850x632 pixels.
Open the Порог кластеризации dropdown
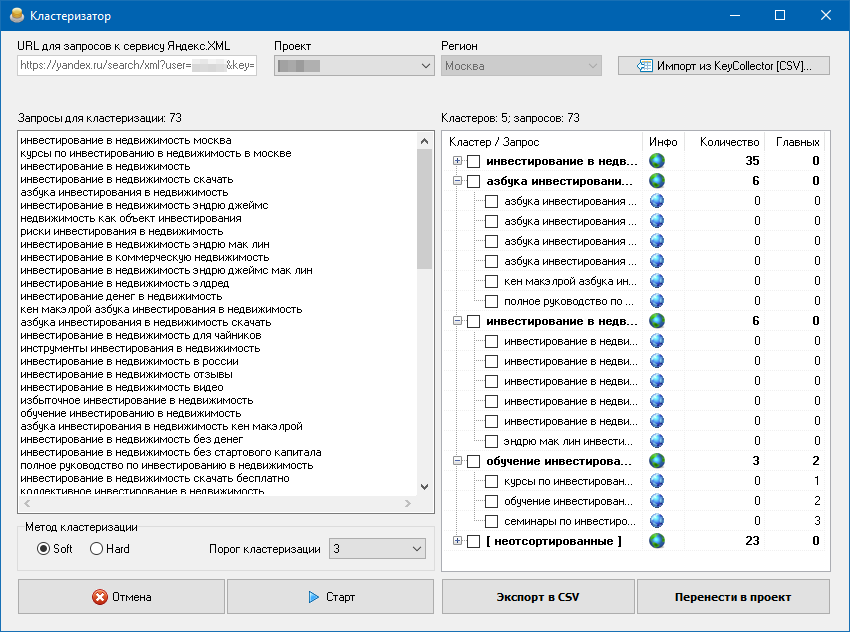coord(377,549)
